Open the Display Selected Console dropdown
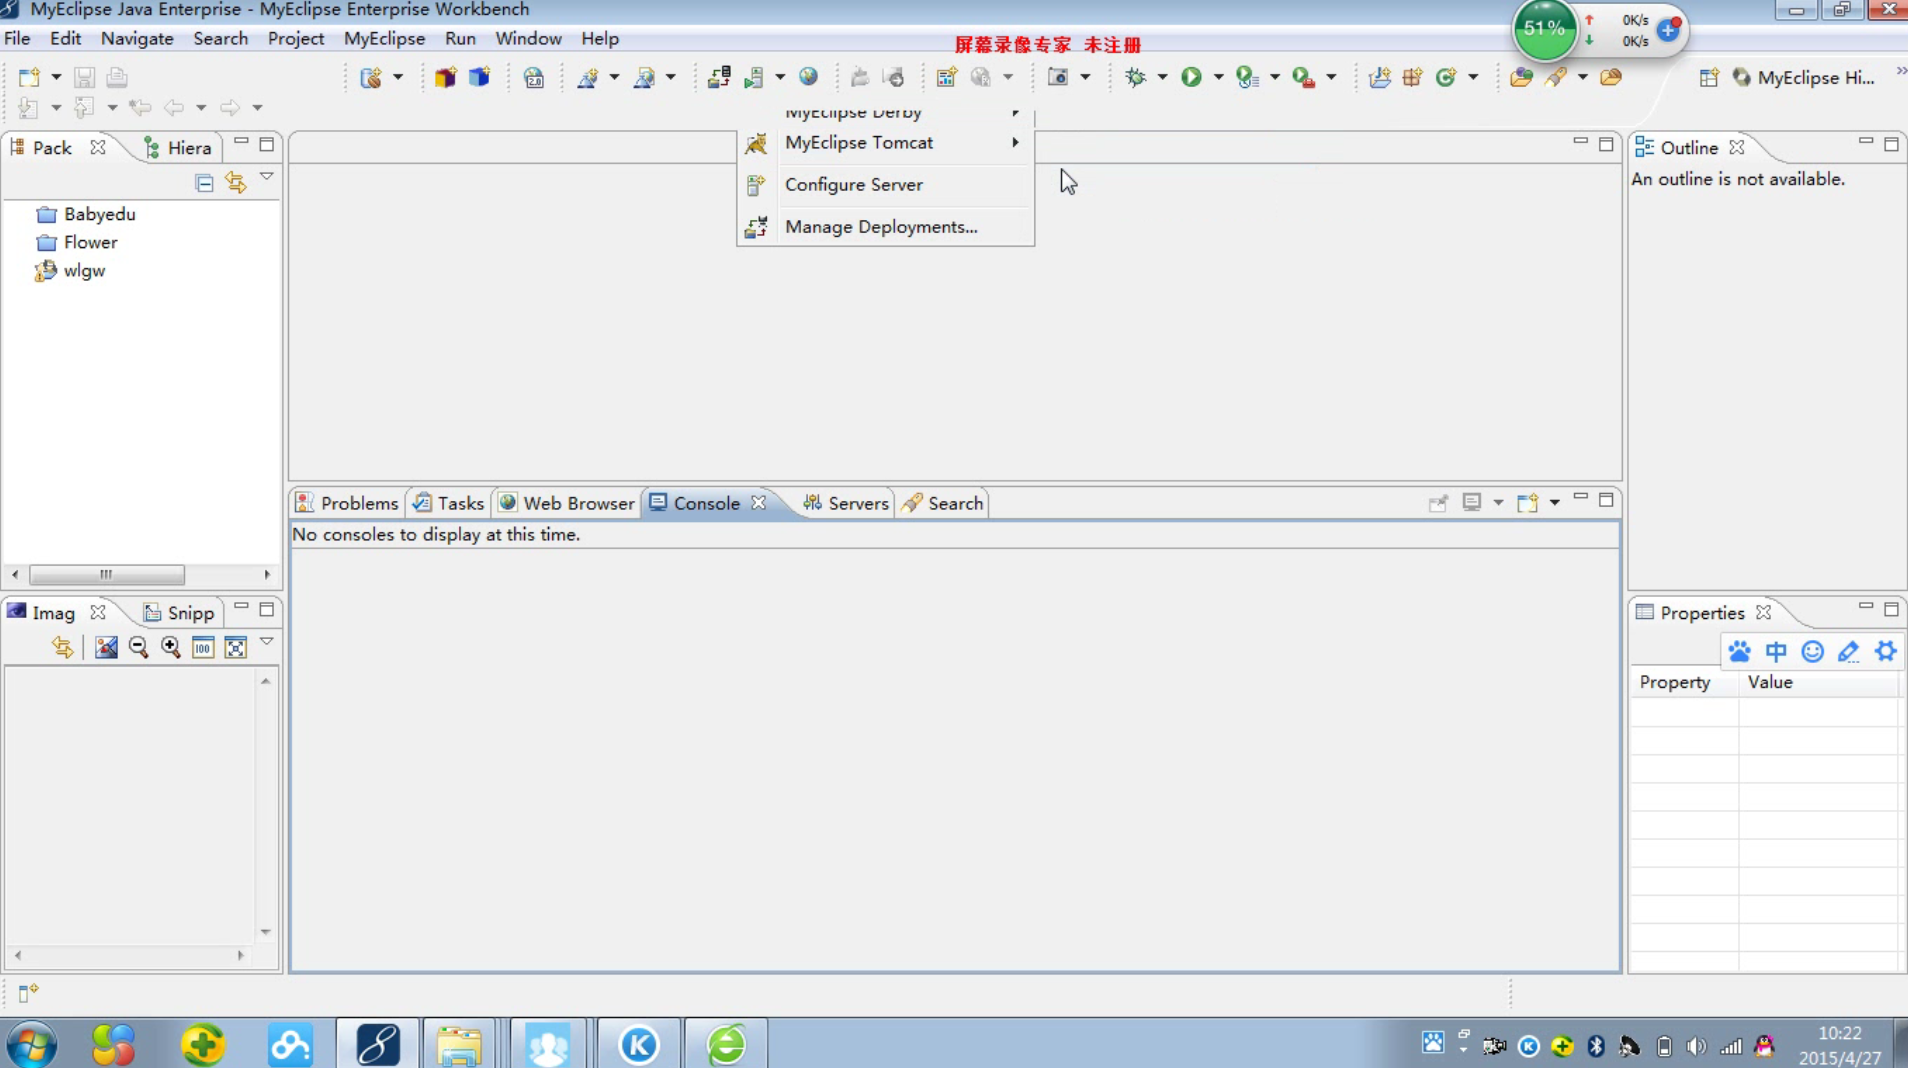The width and height of the screenshot is (1908, 1068). (1498, 503)
